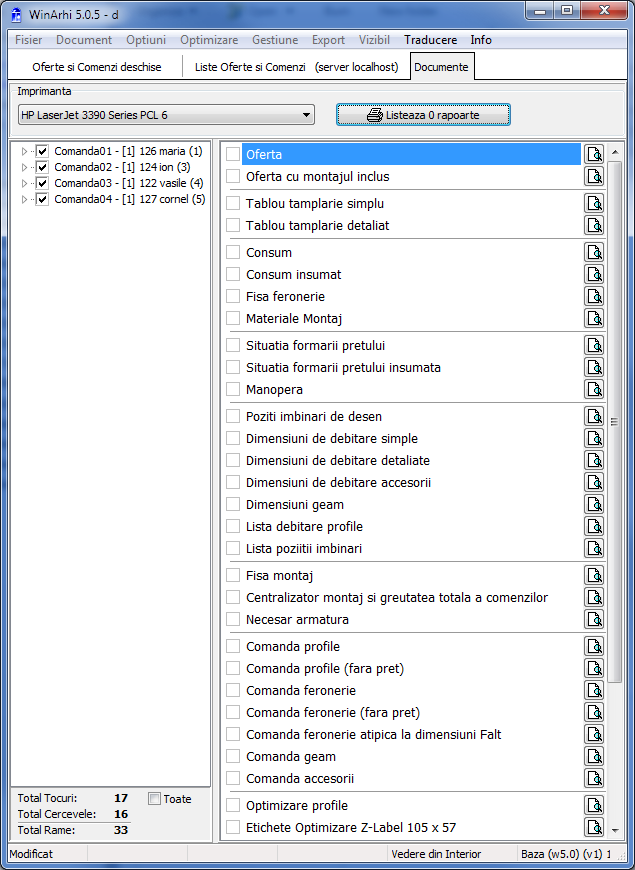Click the report list scroll down arrow
Image resolution: width=635 pixels, height=870 pixels.
[x=614, y=830]
